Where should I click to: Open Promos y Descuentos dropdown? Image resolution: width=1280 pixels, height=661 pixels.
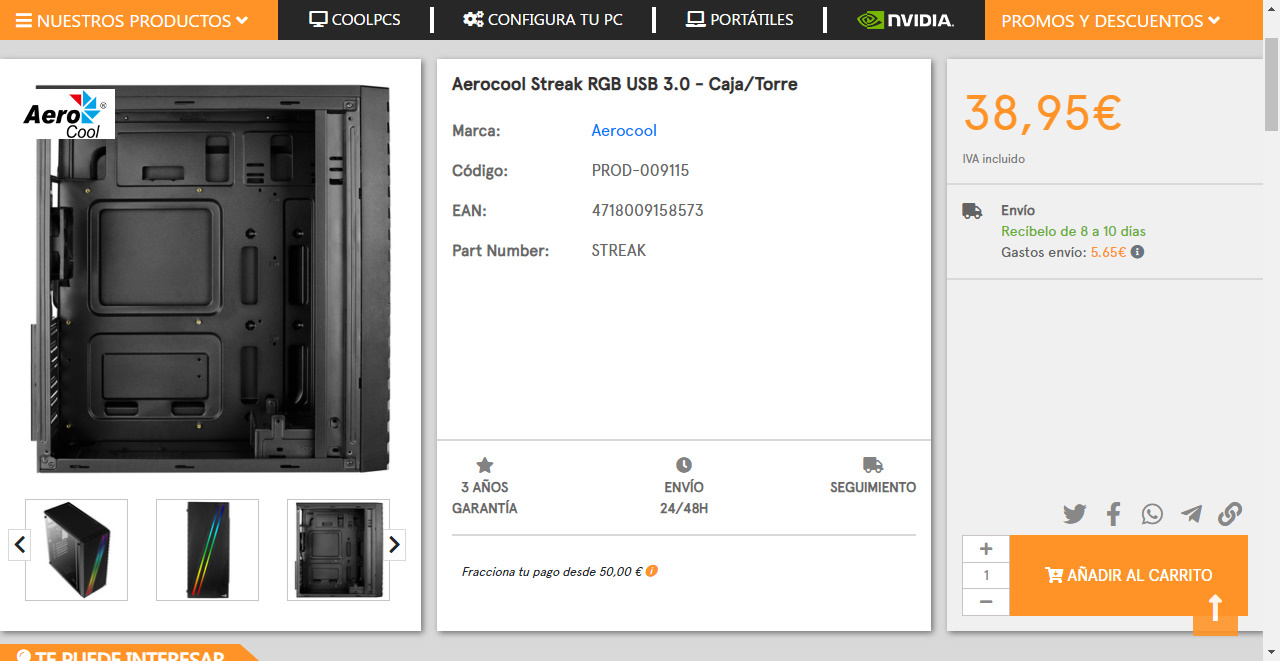pos(1110,20)
